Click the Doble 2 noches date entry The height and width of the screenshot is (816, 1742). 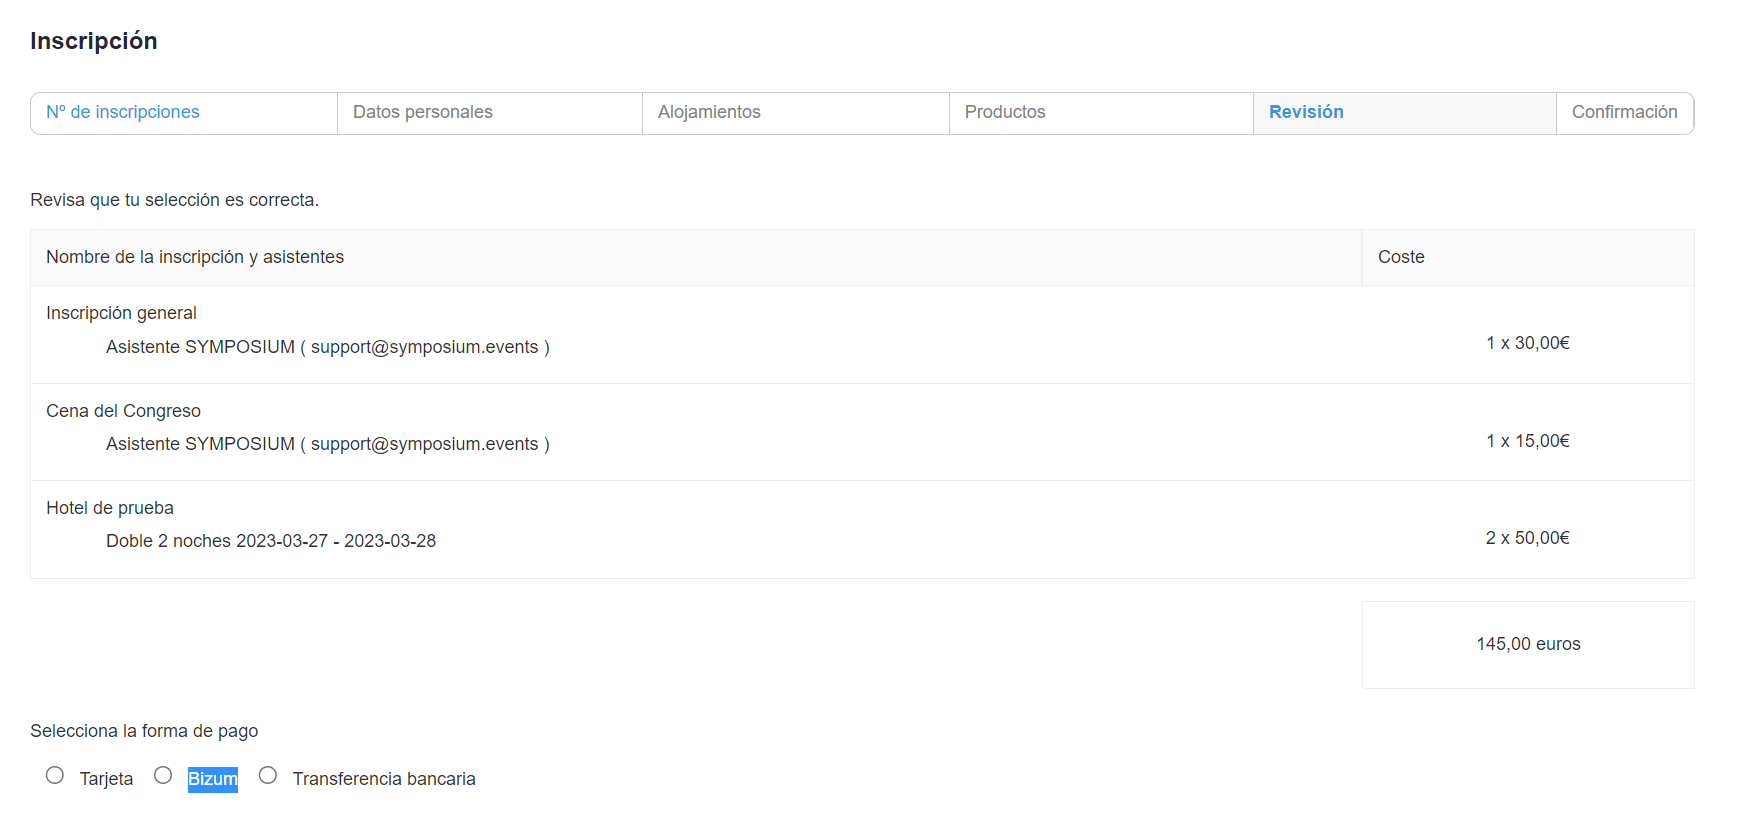(271, 541)
